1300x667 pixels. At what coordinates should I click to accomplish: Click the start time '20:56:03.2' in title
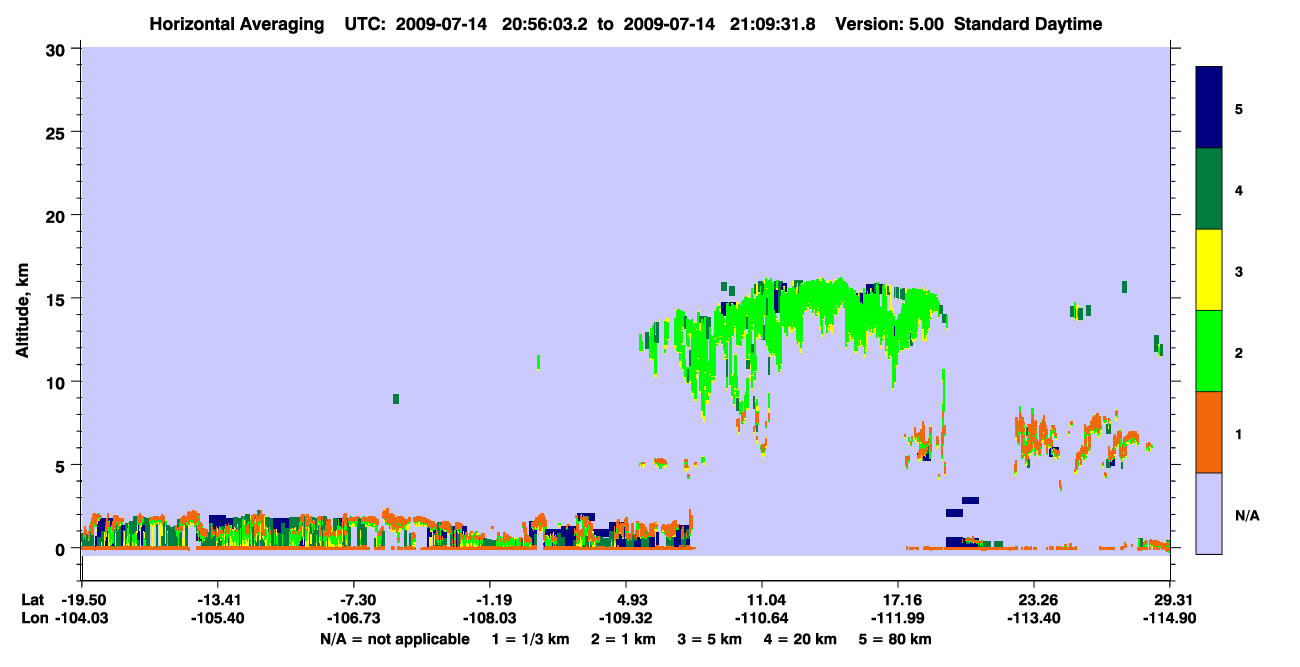click(543, 24)
